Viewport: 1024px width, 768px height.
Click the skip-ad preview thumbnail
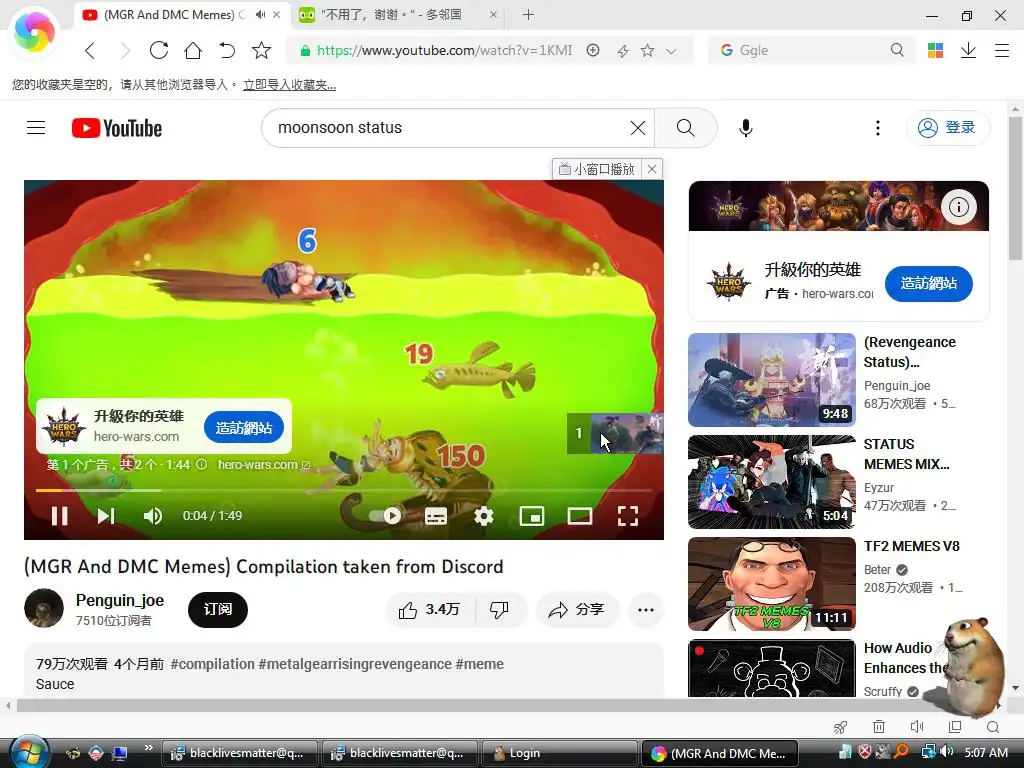click(x=615, y=434)
